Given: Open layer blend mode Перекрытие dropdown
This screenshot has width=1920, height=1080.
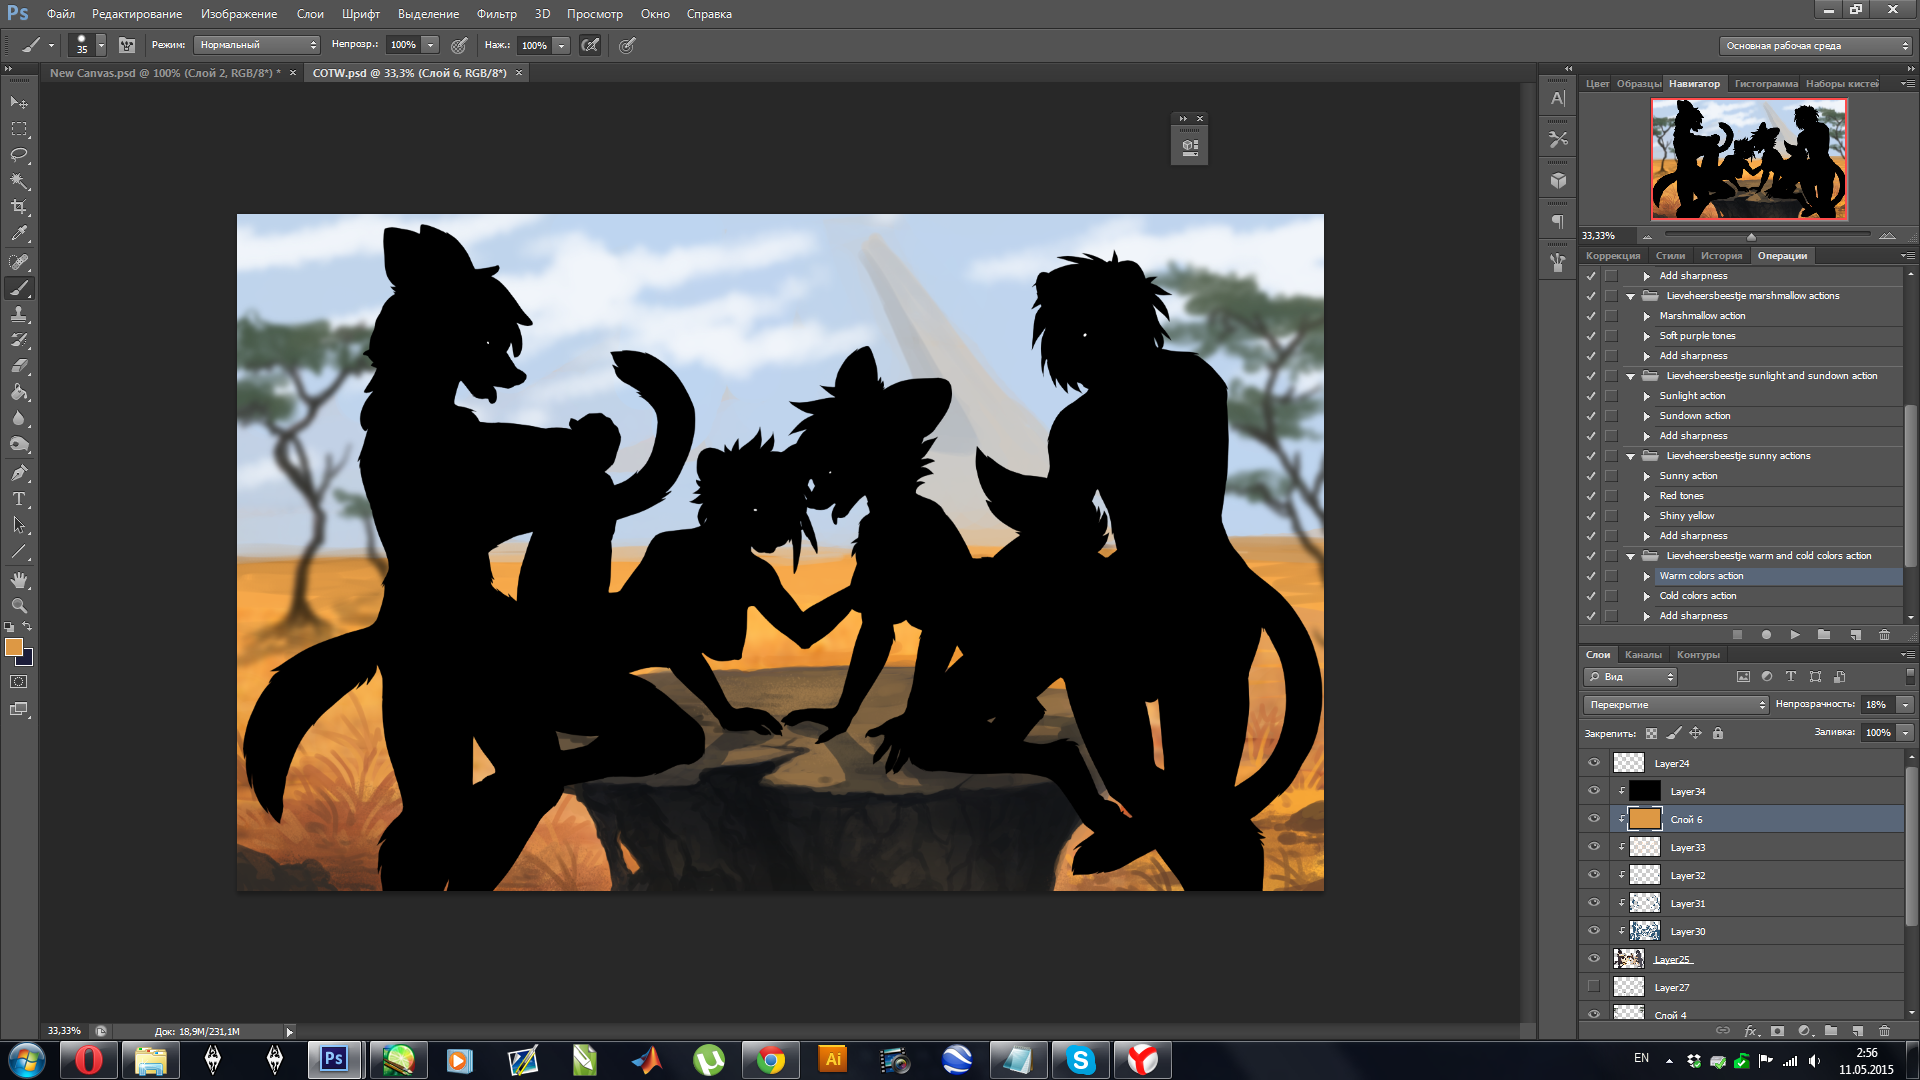Looking at the screenshot, I should point(1676,705).
